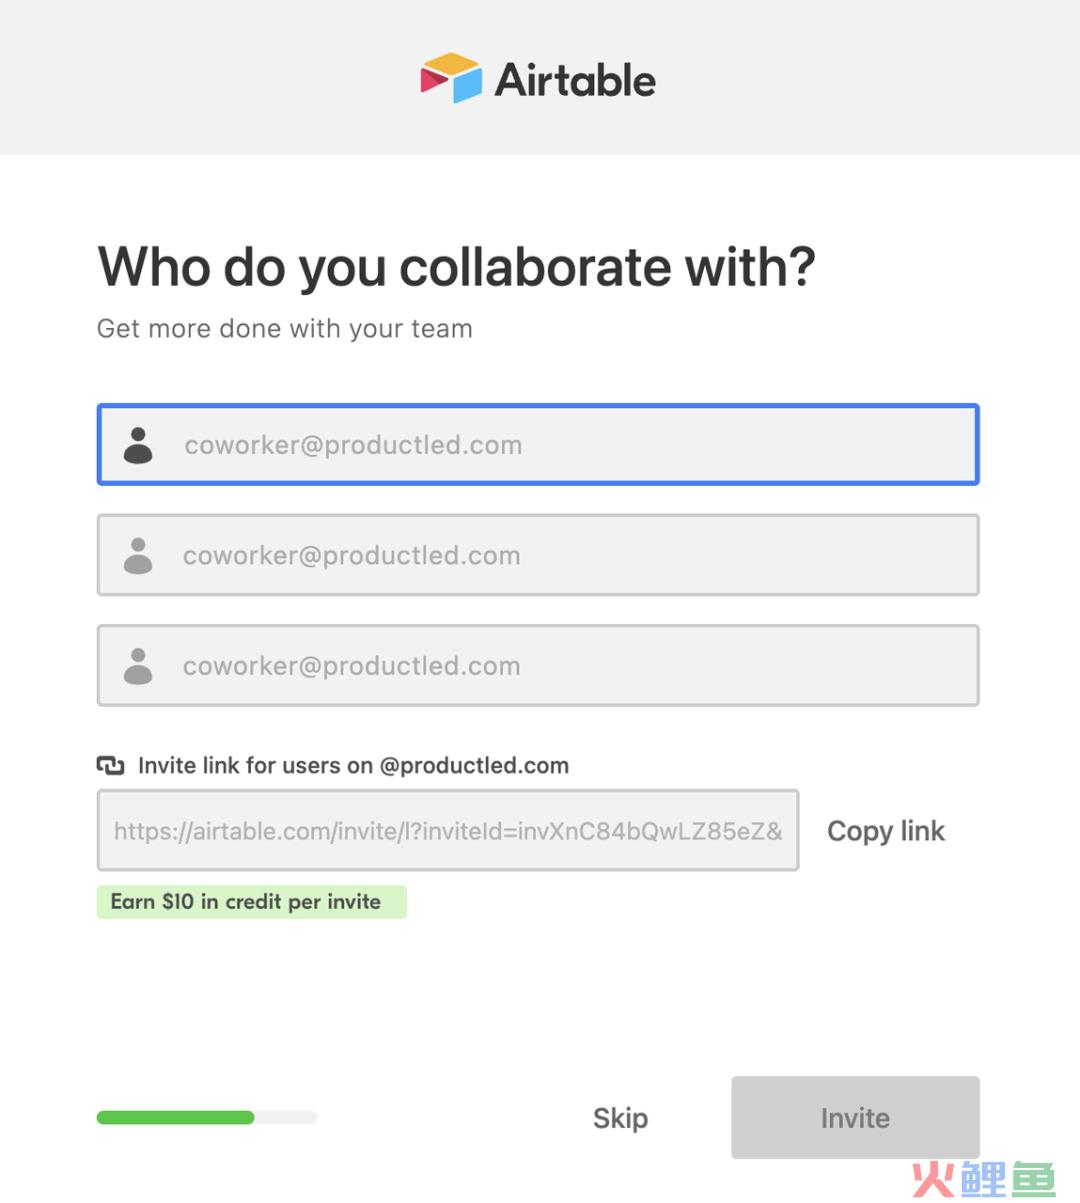Focus the first highlighted coworker email field

pos(538,445)
